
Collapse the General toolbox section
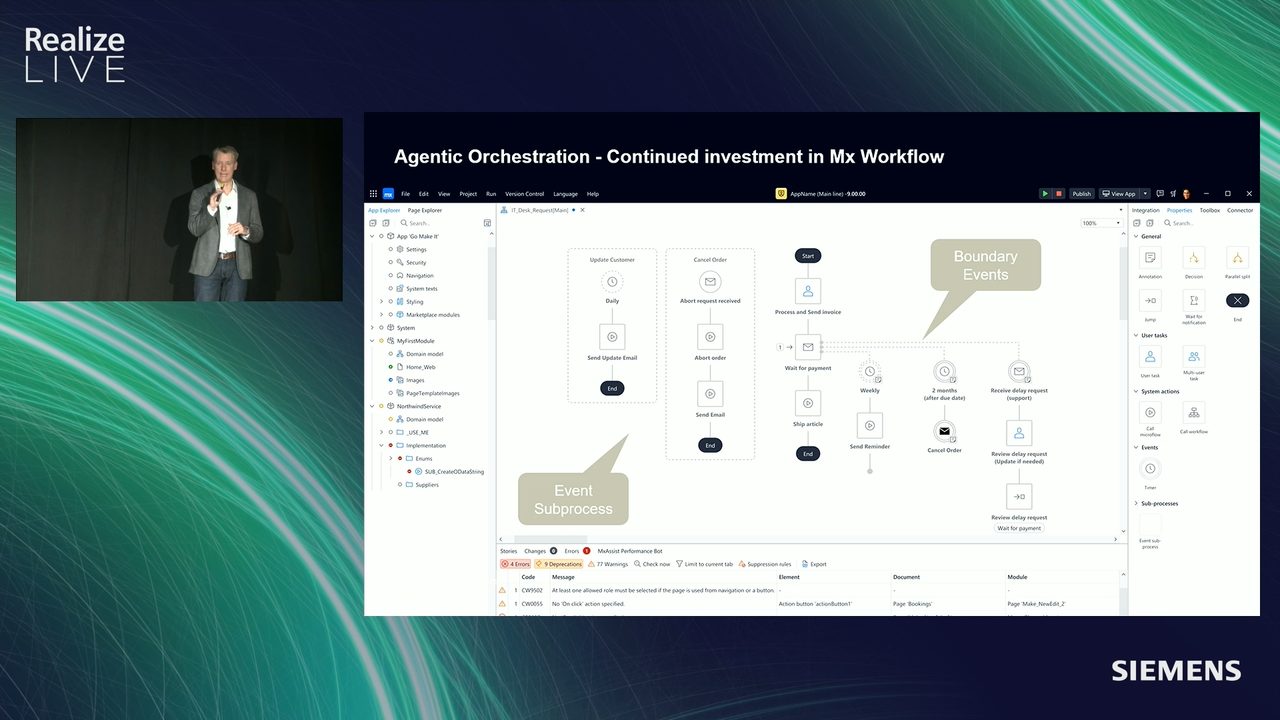tap(1136, 237)
